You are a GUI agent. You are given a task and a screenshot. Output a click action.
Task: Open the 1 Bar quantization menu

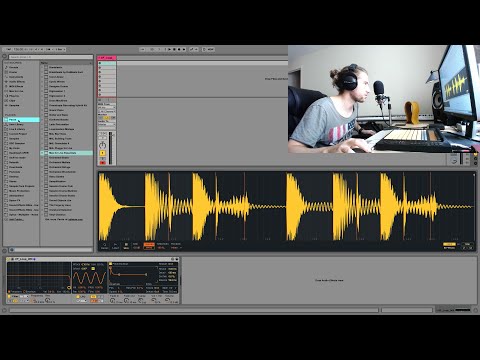(x=60, y=49)
